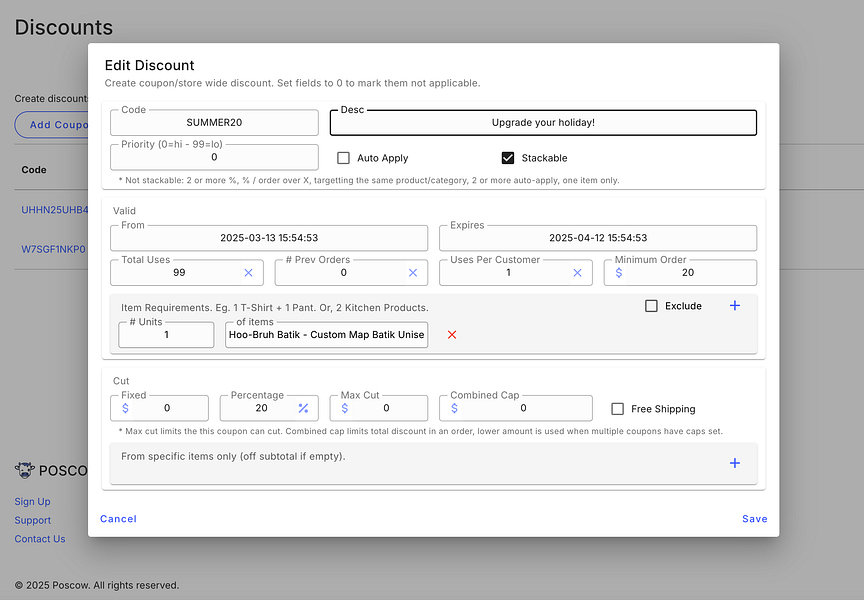This screenshot has width=864, height=600.
Task: Remove the Hoo-Bruh Batik item requirement
Action: coord(452,335)
